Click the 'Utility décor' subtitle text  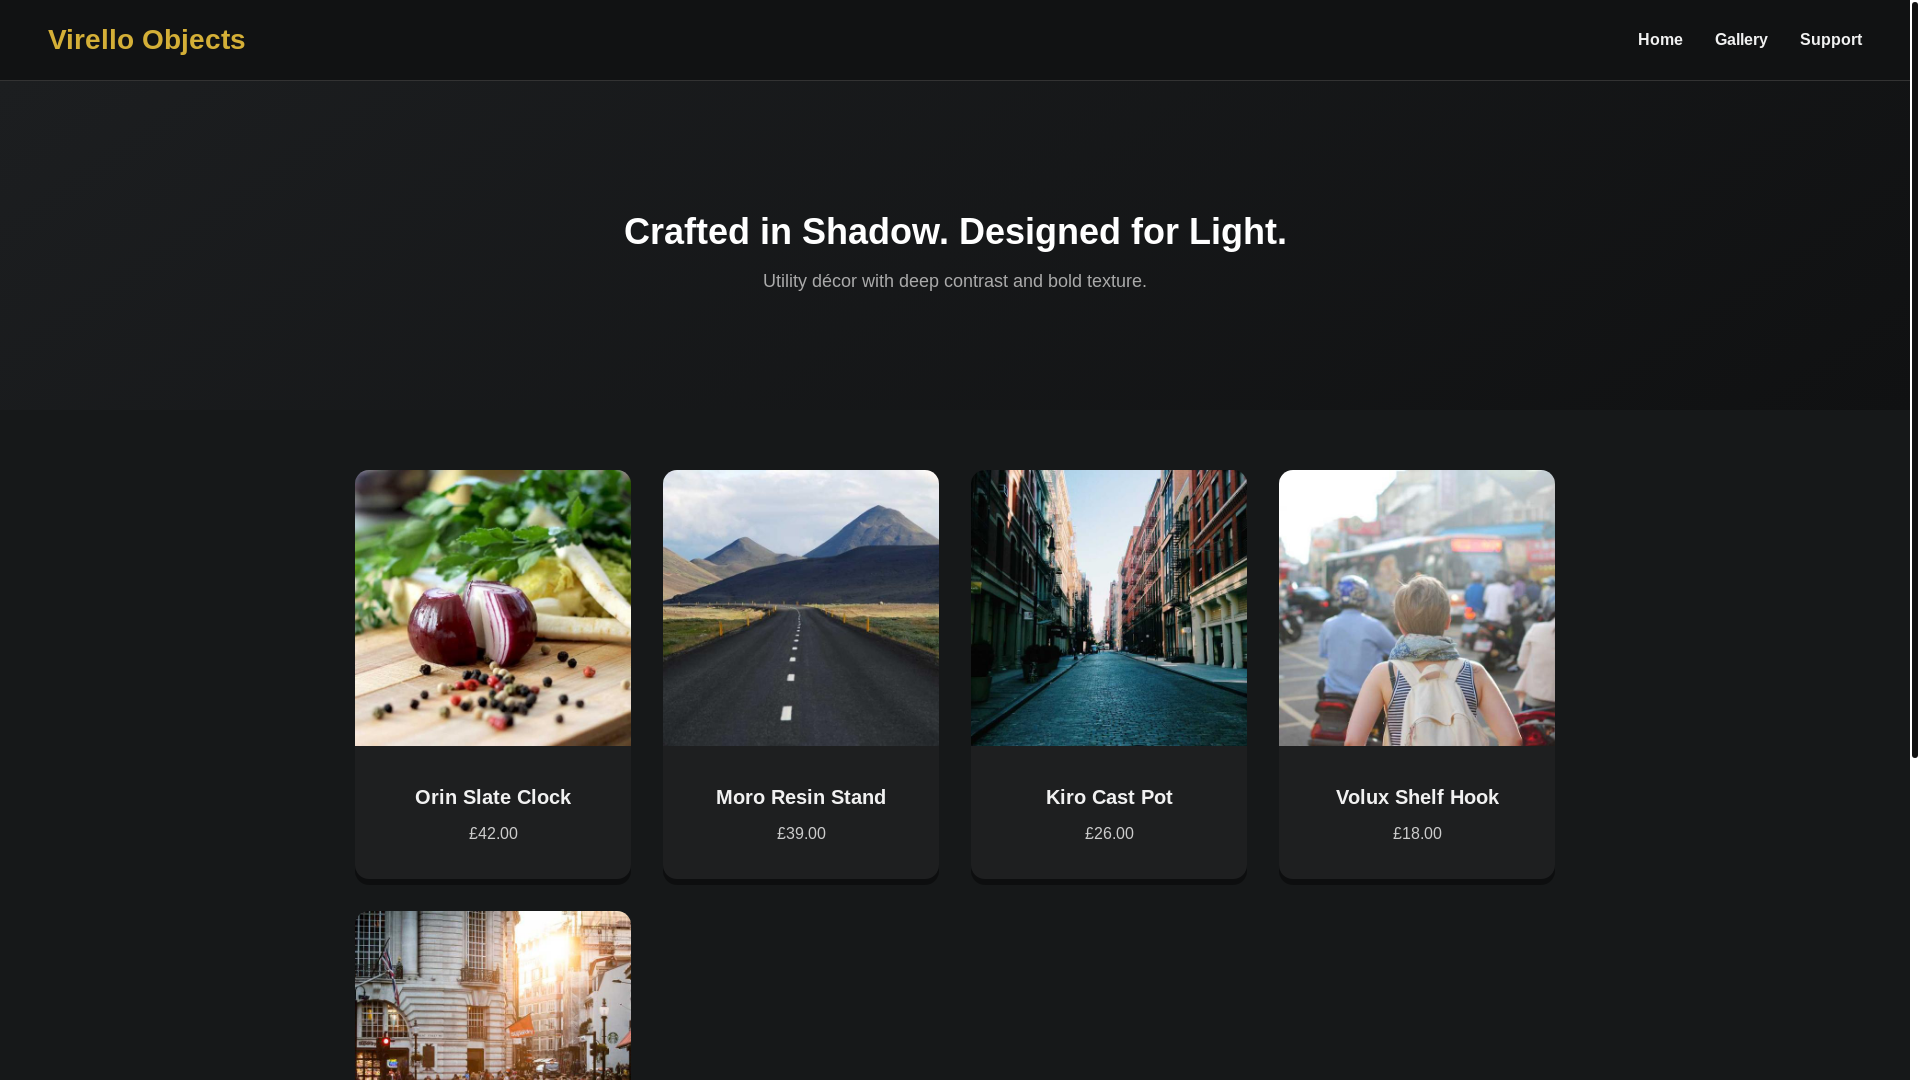coord(955,281)
